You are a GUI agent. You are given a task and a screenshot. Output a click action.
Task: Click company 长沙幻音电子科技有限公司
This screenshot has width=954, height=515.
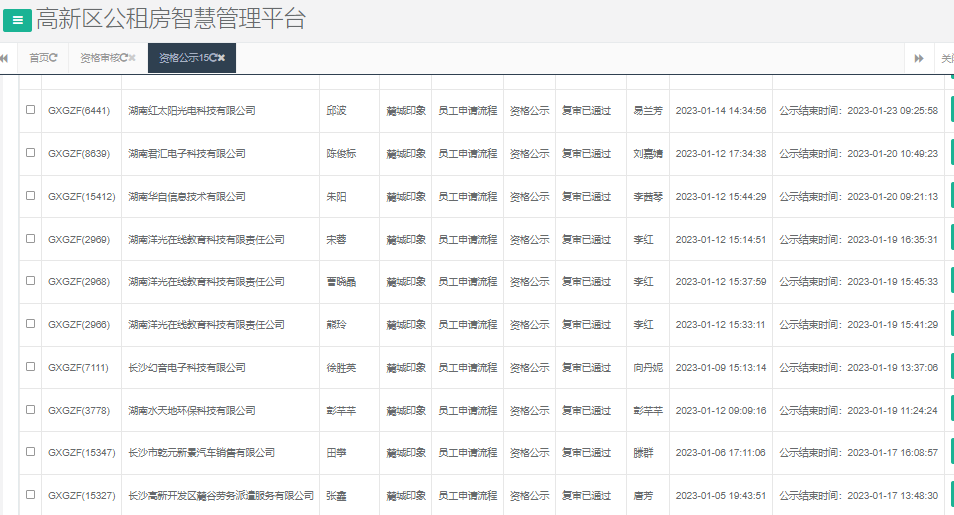point(187,368)
